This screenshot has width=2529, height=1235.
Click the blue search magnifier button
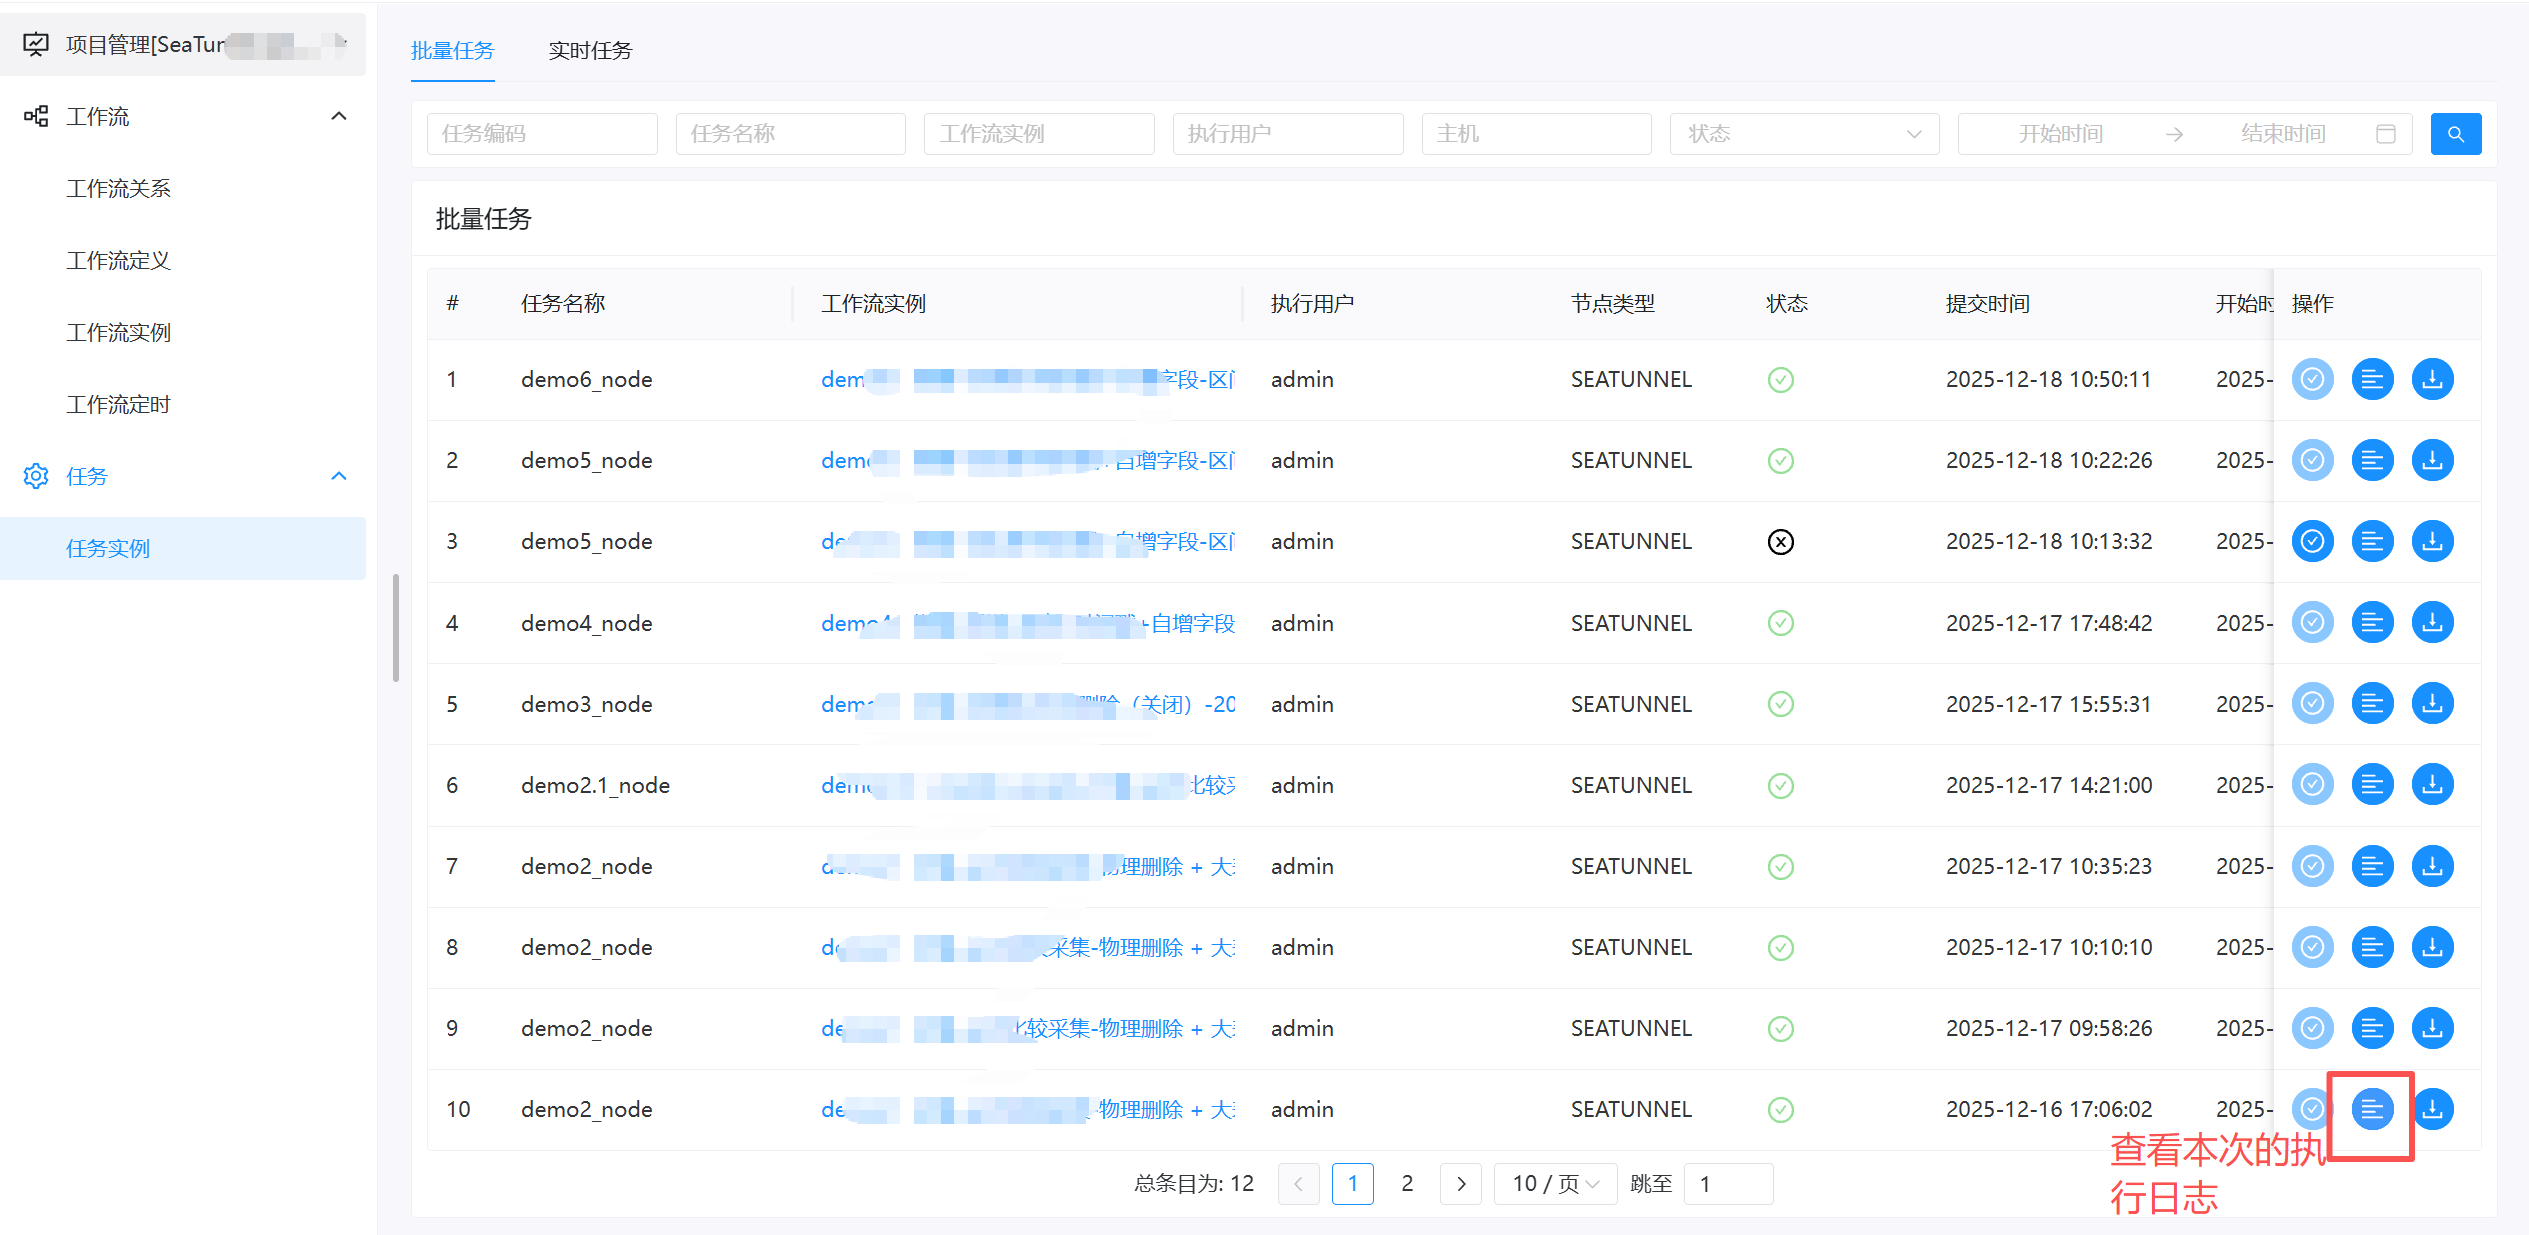[2455, 134]
